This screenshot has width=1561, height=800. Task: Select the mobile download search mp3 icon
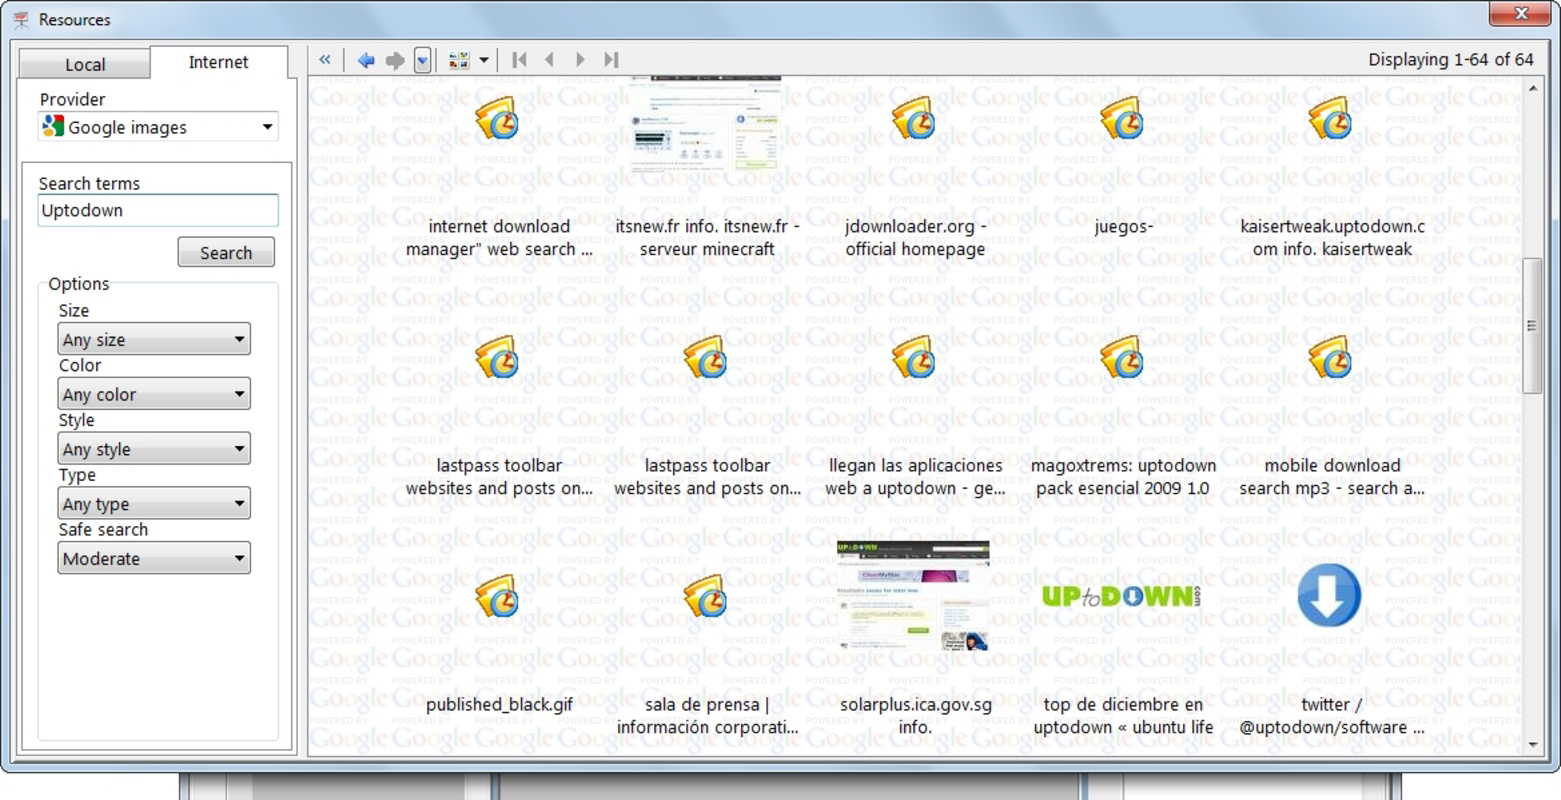pyautogui.click(x=1330, y=357)
